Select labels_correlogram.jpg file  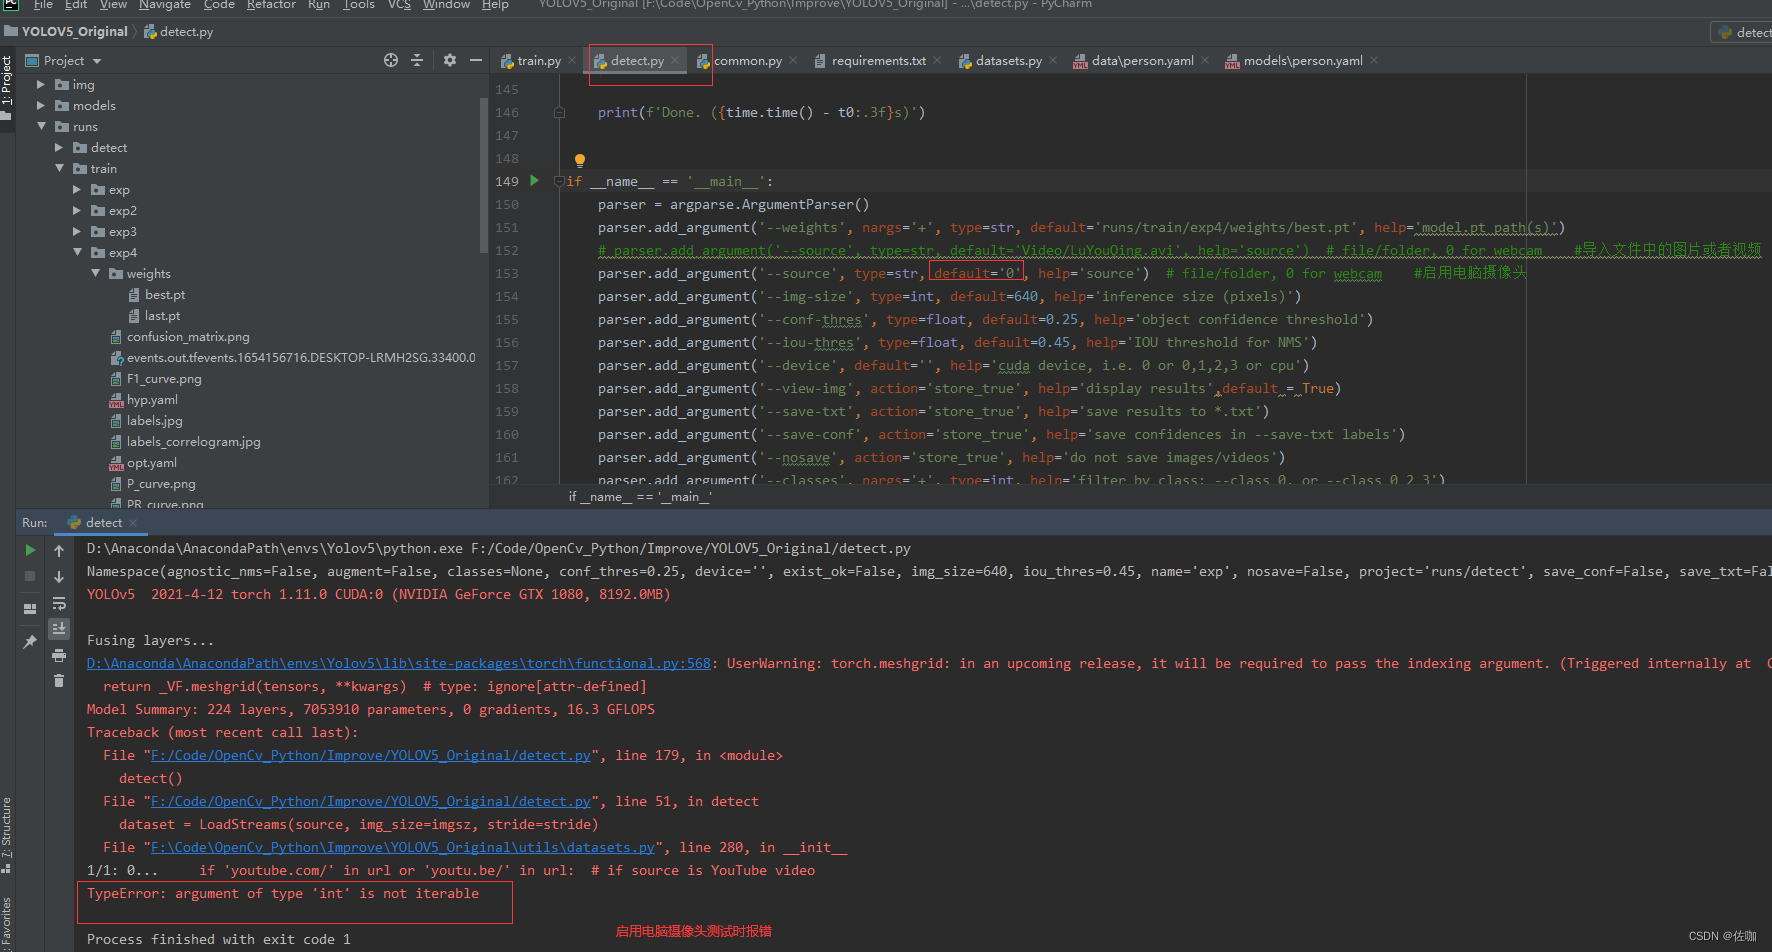pos(193,442)
